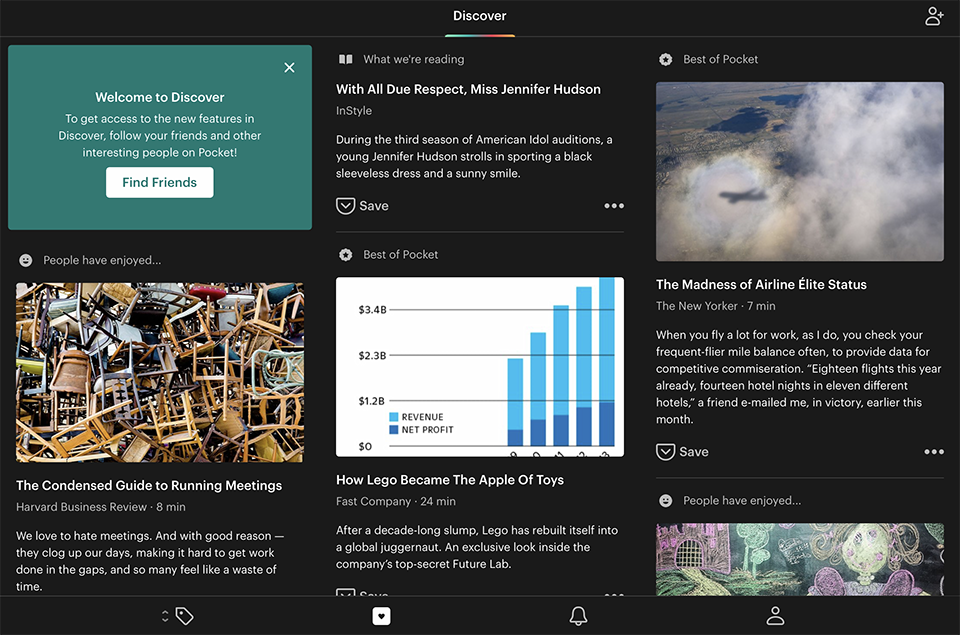Click 'Harvard Business Review · 8 min' text

click(100, 507)
